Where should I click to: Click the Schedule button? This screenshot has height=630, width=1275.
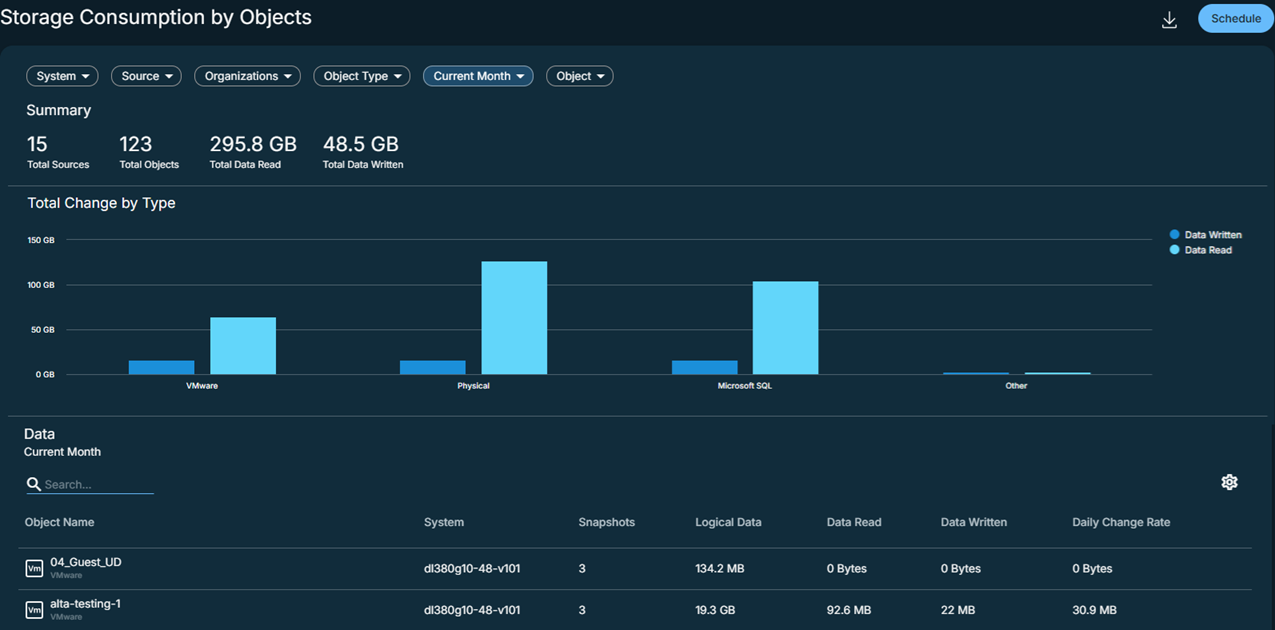pyautogui.click(x=1235, y=19)
